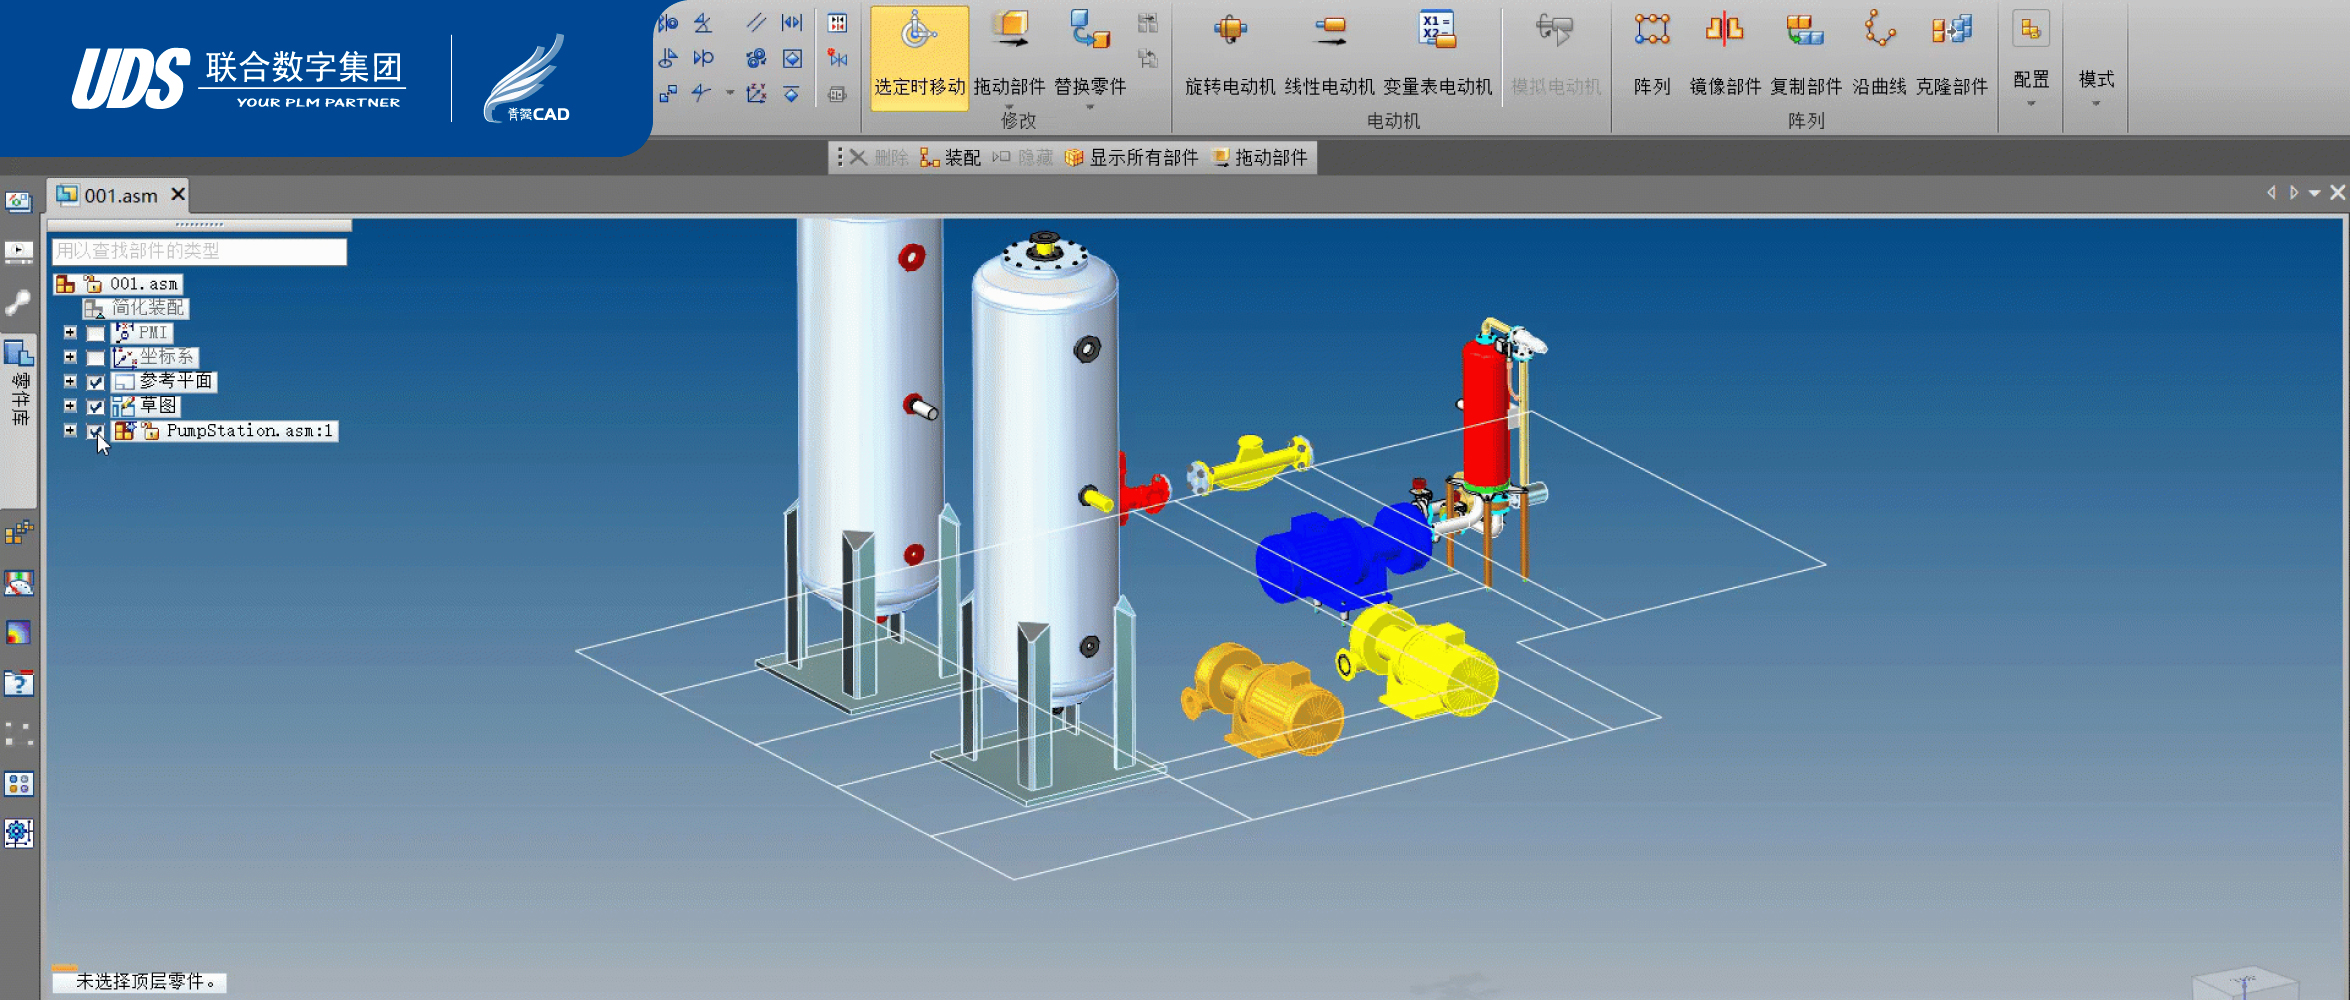2350x1000 pixels.
Task: Click the gear settings icon in left sidebar
Action: click(x=19, y=833)
